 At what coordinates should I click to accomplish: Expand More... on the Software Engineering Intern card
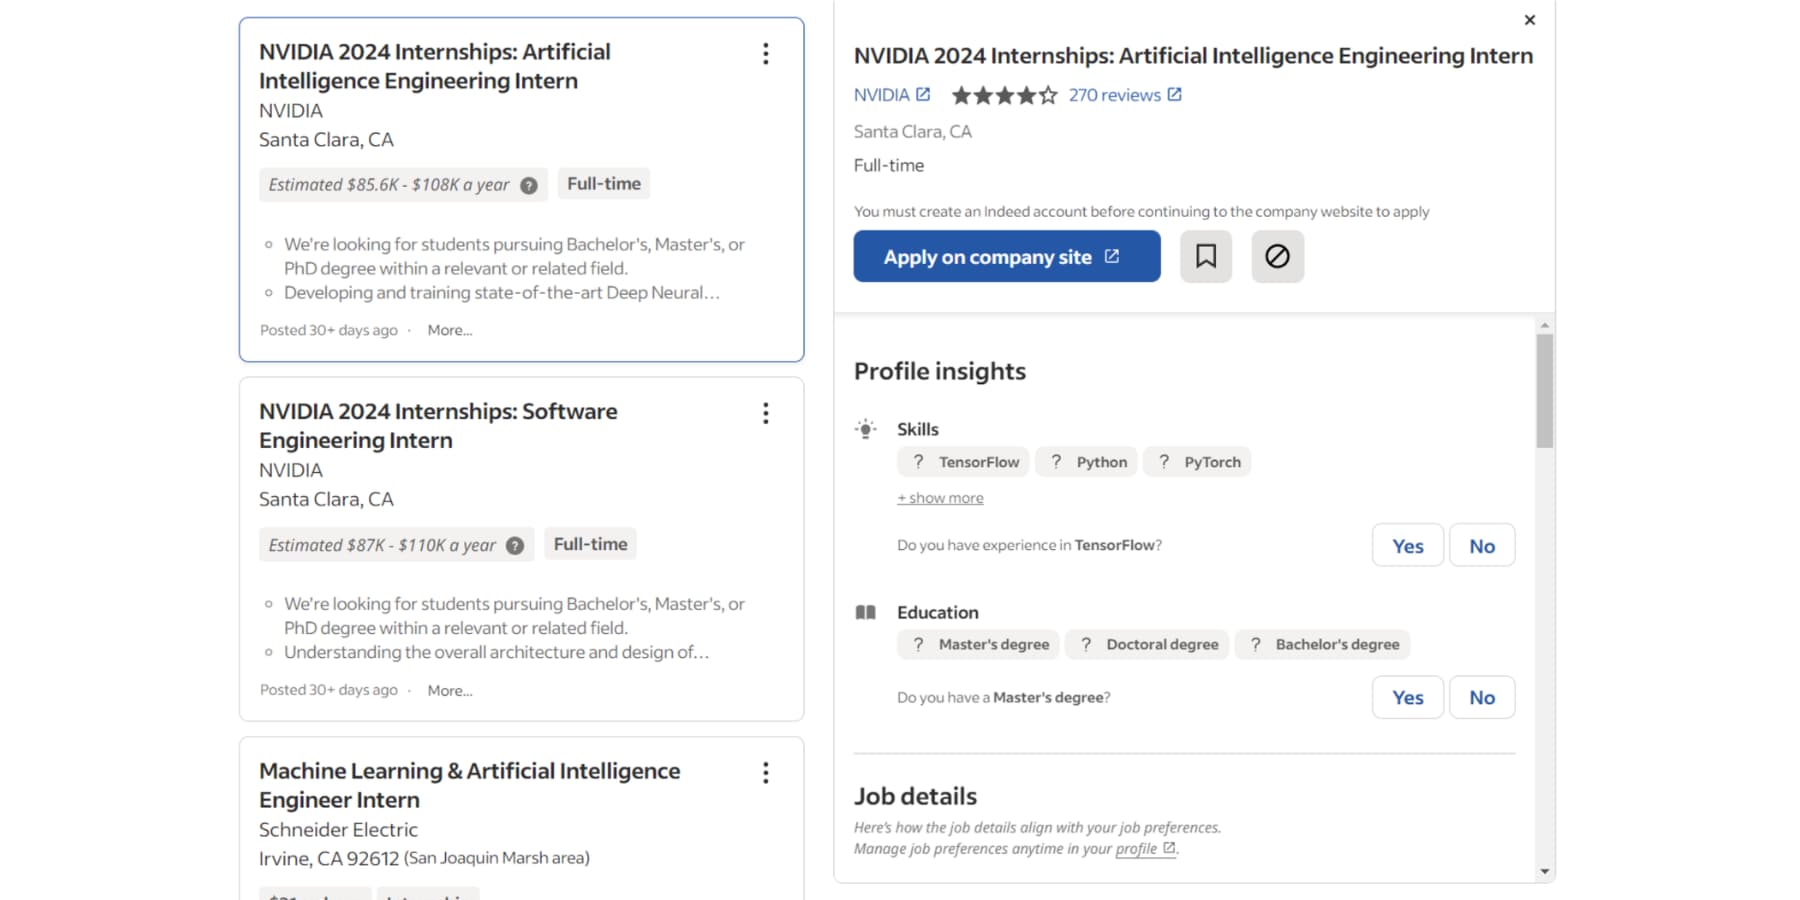tap(449, 690)
